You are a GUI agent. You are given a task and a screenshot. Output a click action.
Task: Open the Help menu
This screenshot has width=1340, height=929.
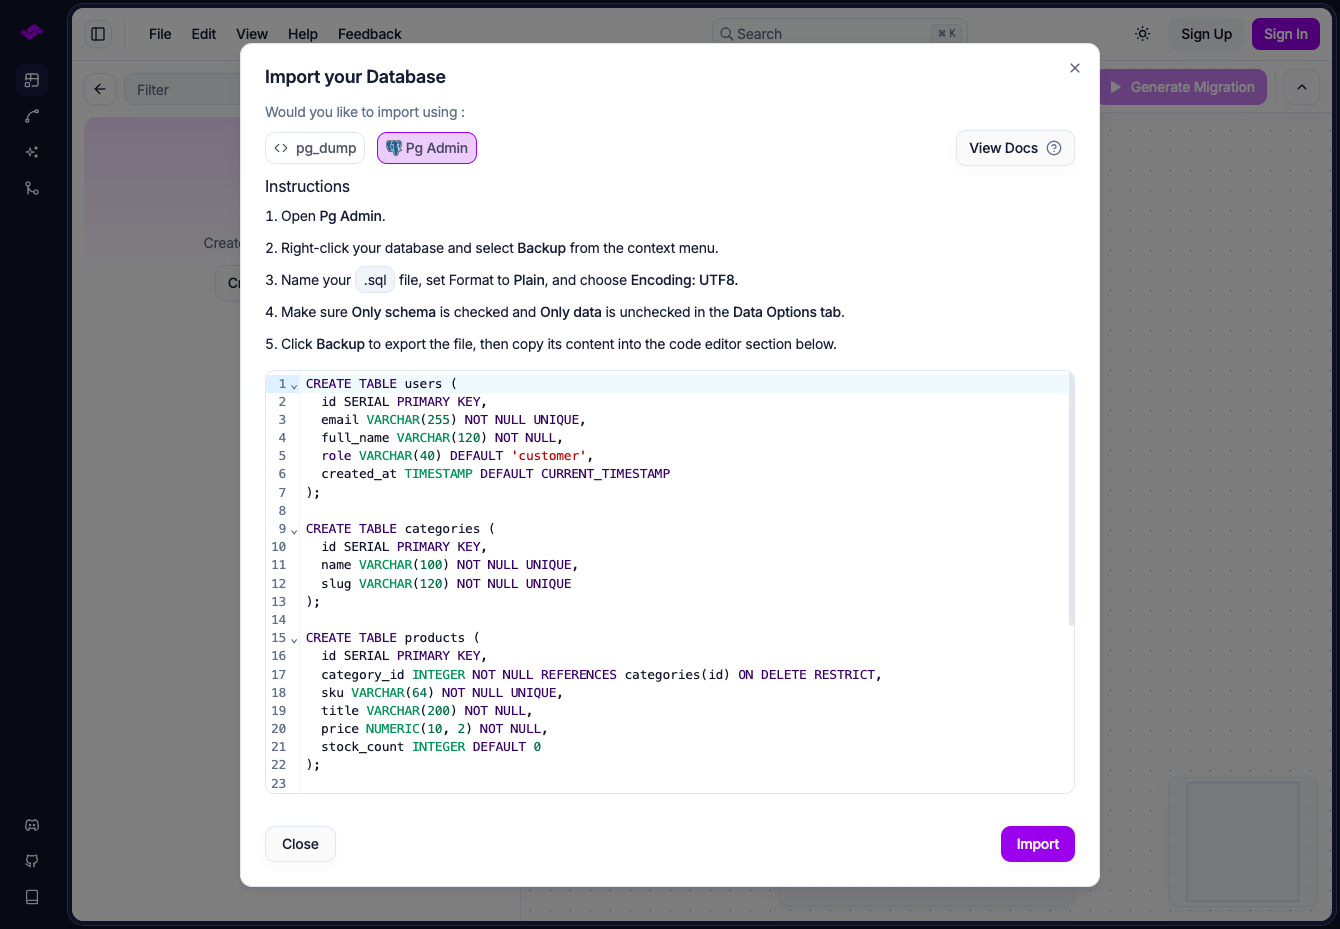(x=303, y=34)
